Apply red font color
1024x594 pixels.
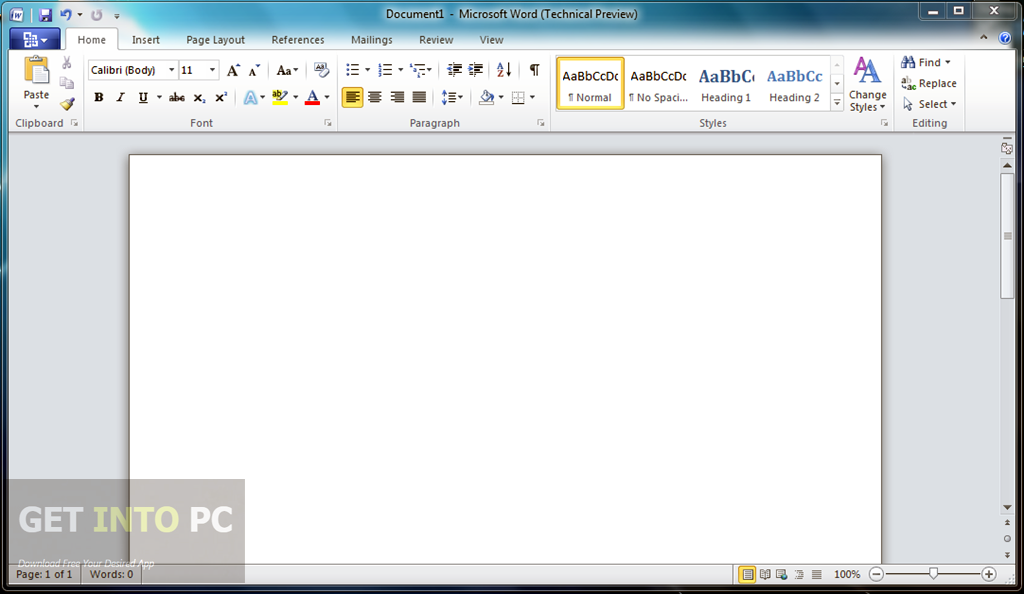tap(313, 98)
